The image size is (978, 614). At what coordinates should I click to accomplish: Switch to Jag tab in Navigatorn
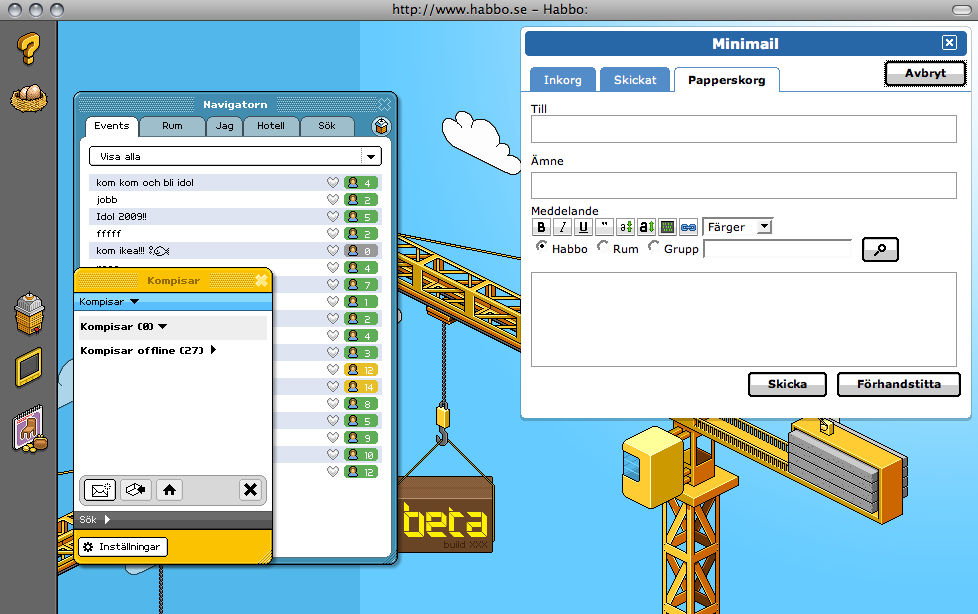(x=225, y=126)
